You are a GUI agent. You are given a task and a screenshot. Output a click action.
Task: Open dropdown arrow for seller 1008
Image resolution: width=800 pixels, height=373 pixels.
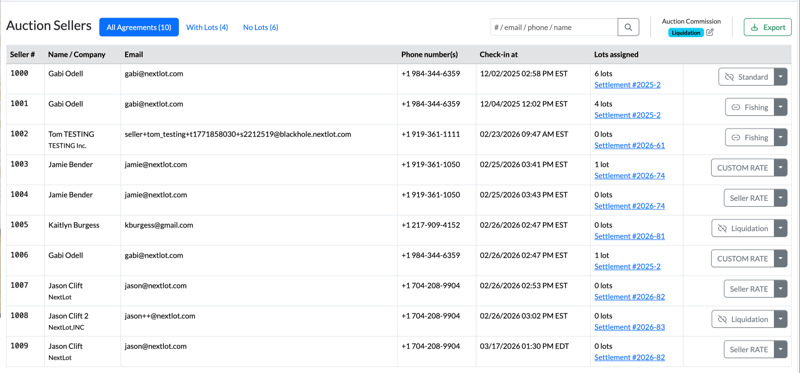click(x=781, y=319)
